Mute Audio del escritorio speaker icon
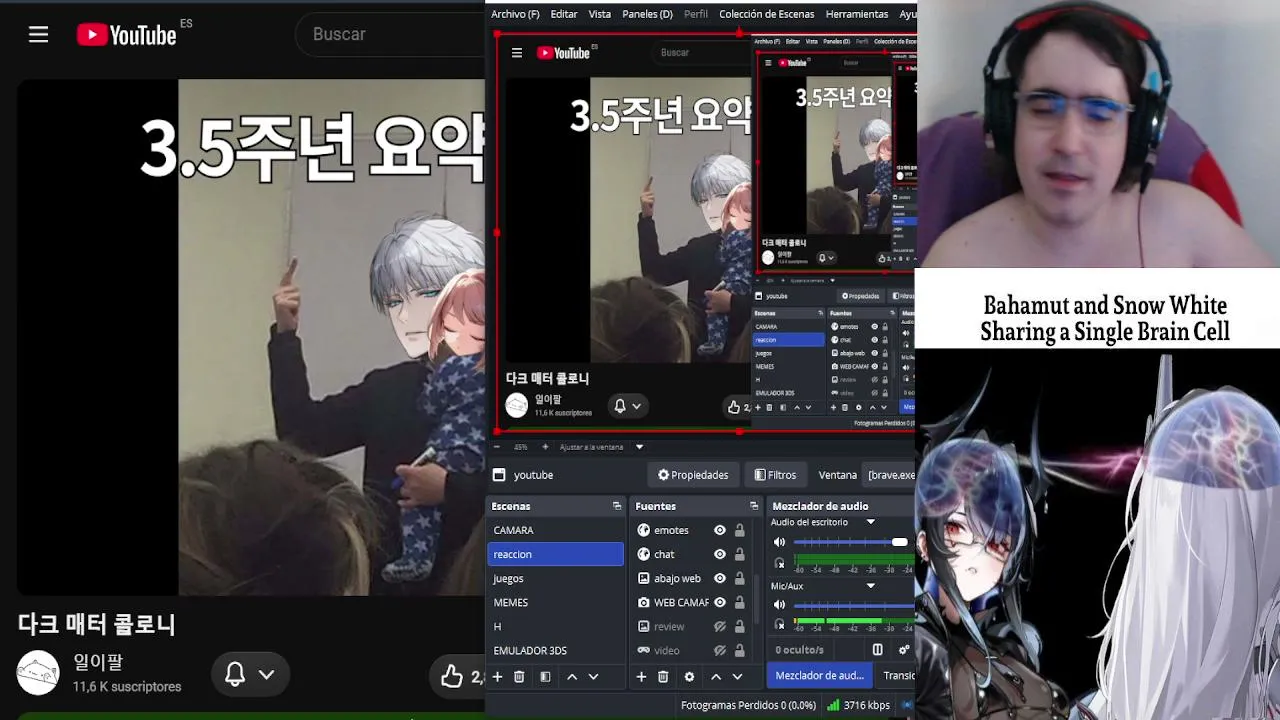The width and height of the screenshot is (1280, 720). coord(779,542)
